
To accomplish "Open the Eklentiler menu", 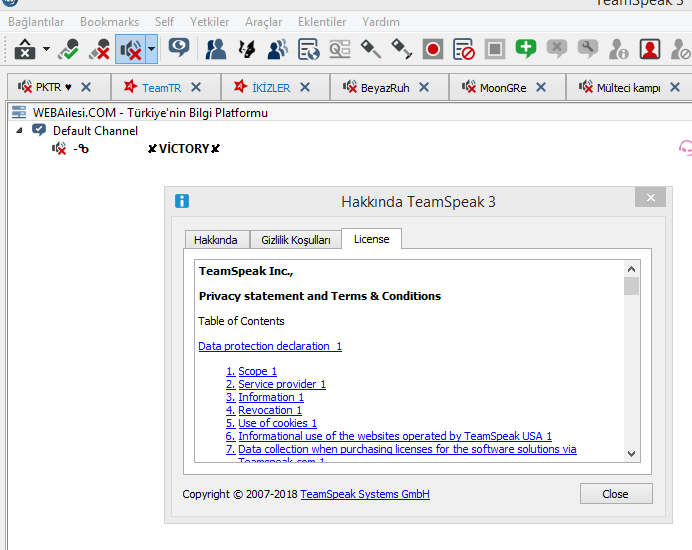I will point(322,22).
